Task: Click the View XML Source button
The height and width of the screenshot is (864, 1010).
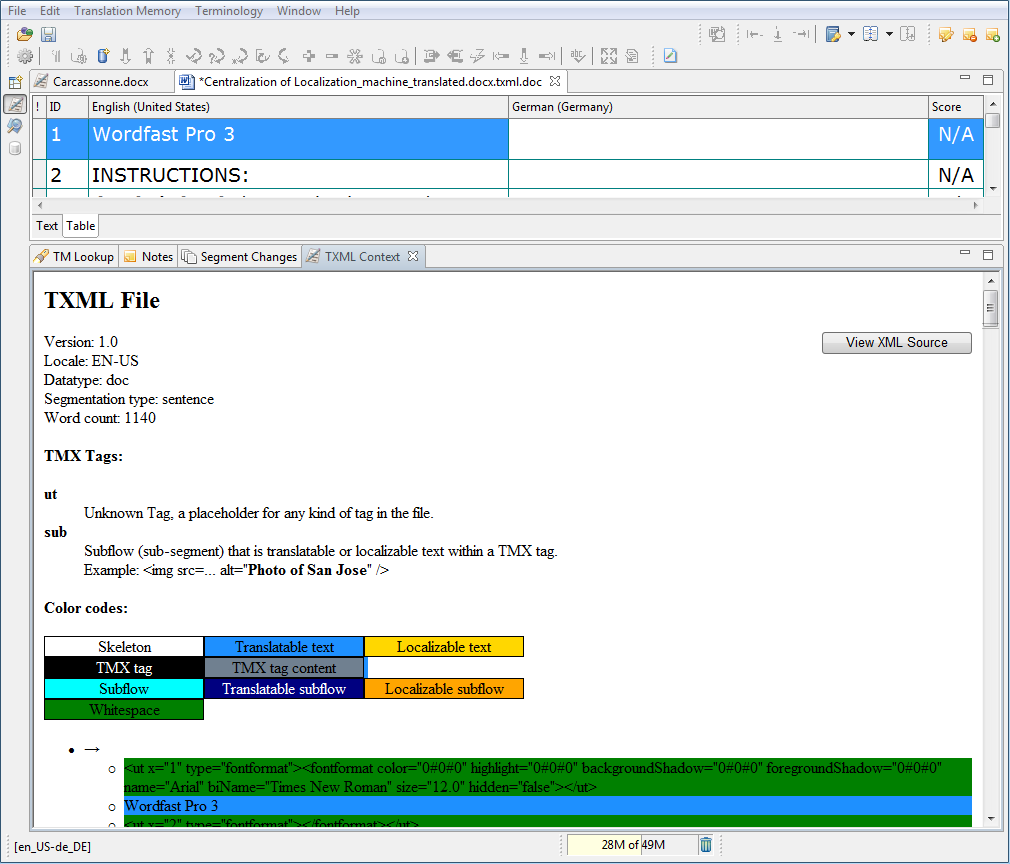Action: point(896,343)
